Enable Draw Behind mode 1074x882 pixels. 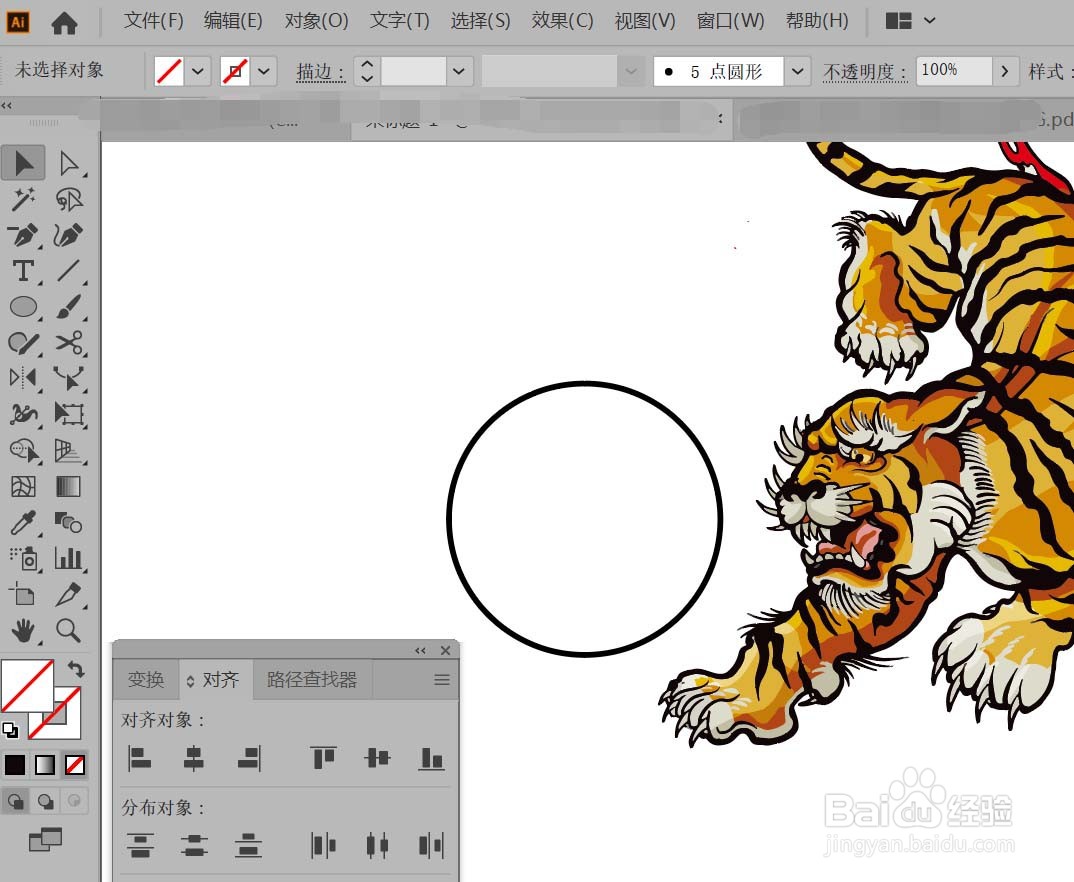[46, 801]
